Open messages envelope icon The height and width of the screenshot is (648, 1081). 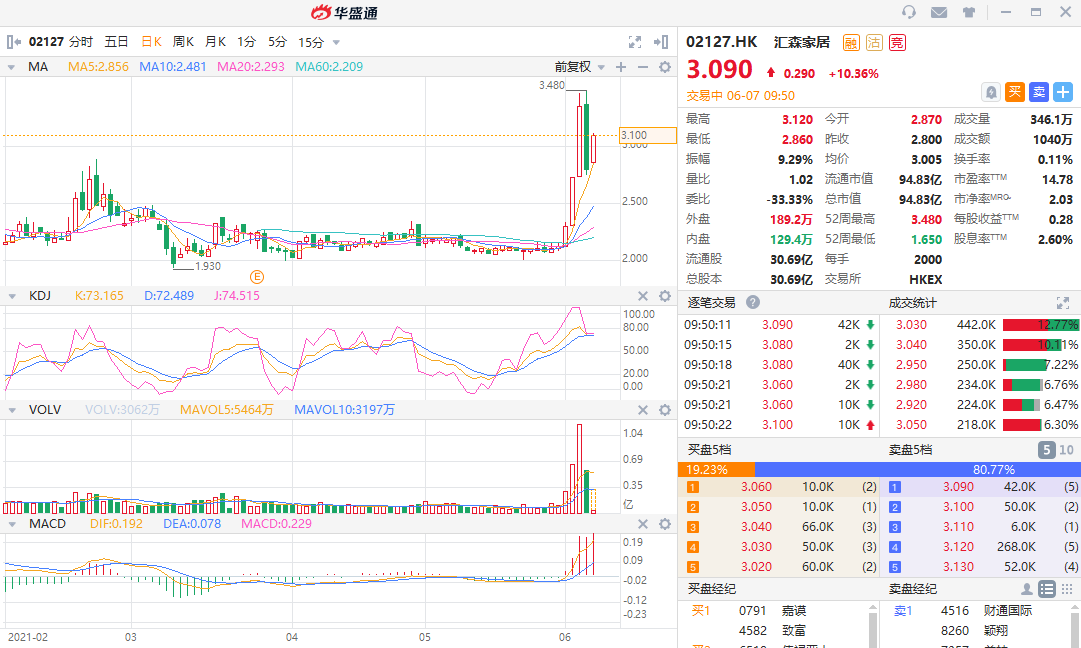(938, 12)
